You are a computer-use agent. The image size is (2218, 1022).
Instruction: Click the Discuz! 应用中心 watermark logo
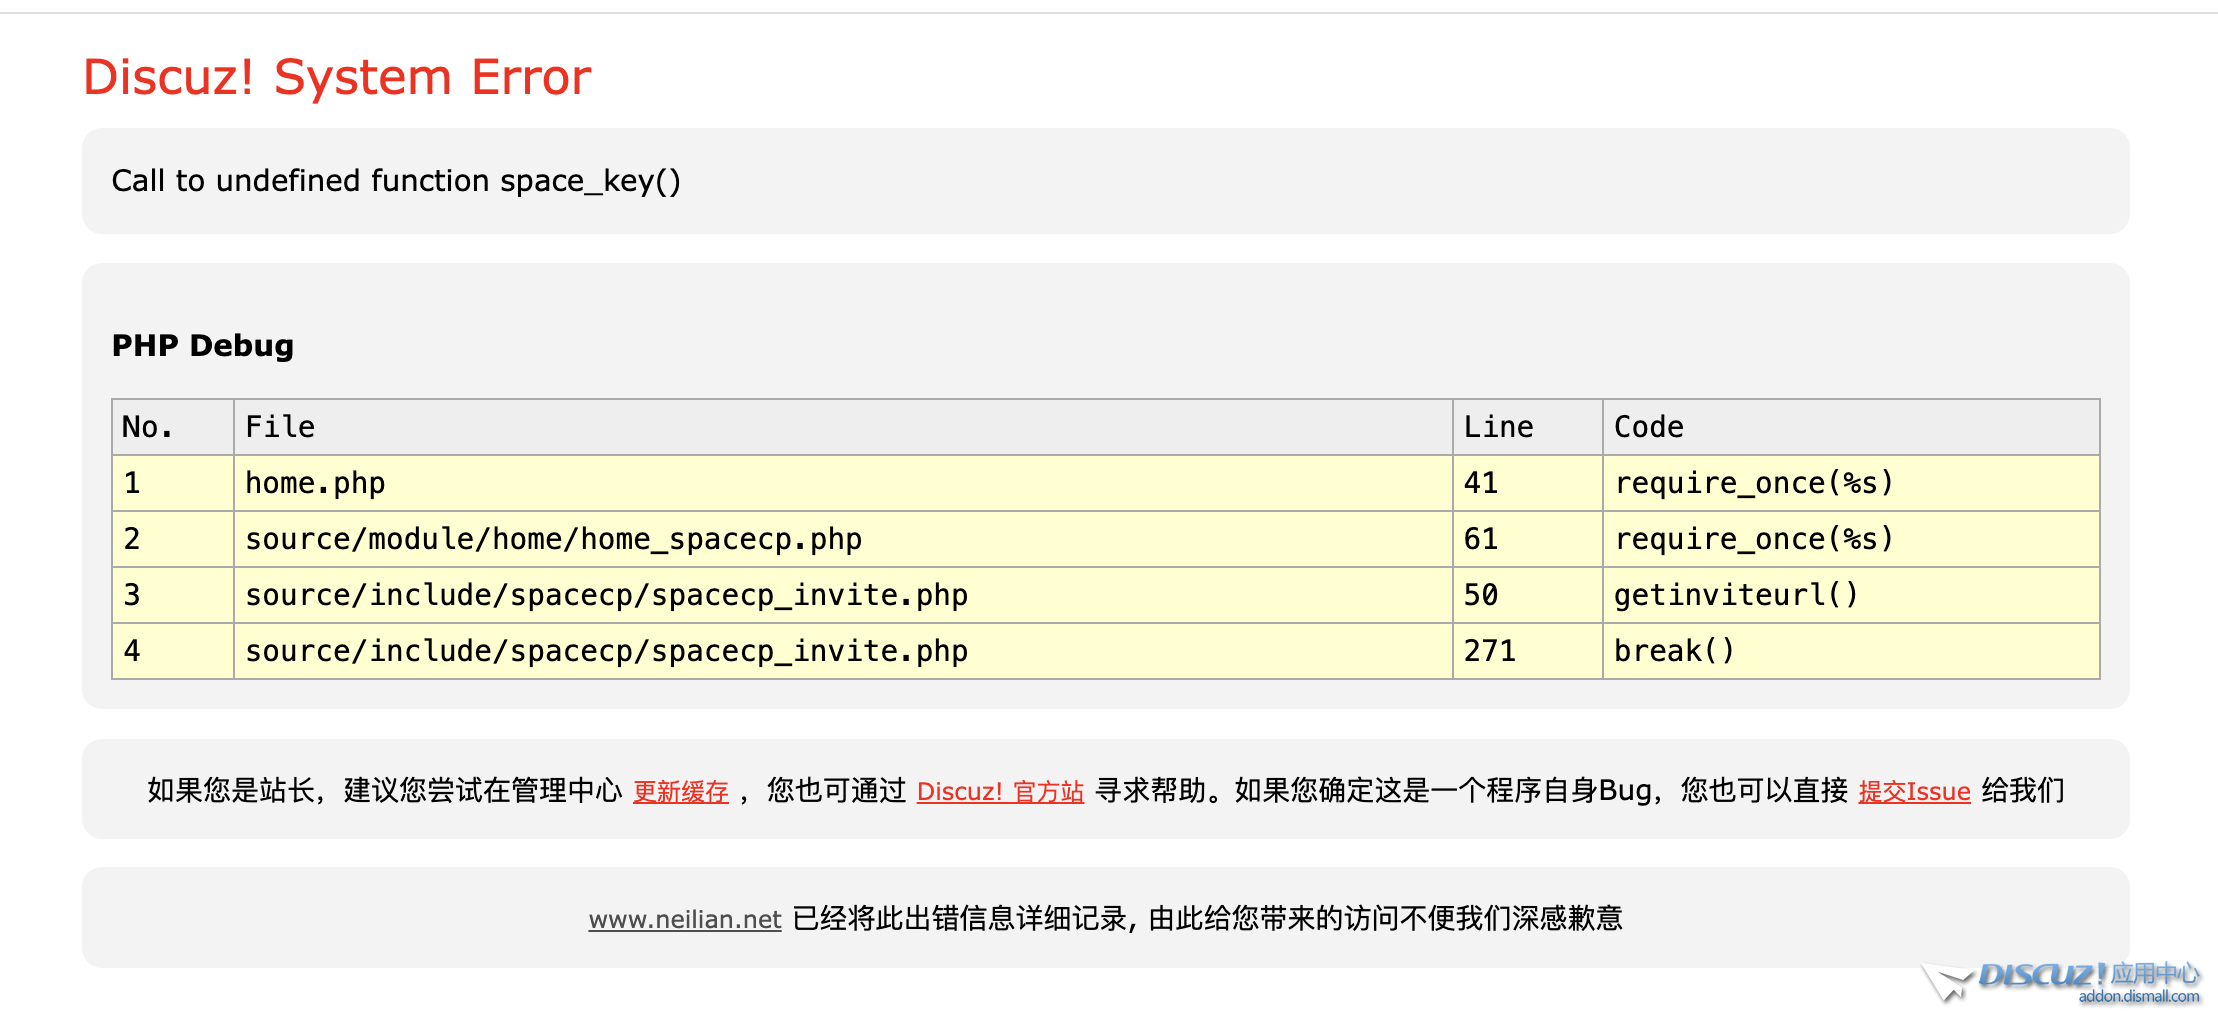coord(2064,981)
